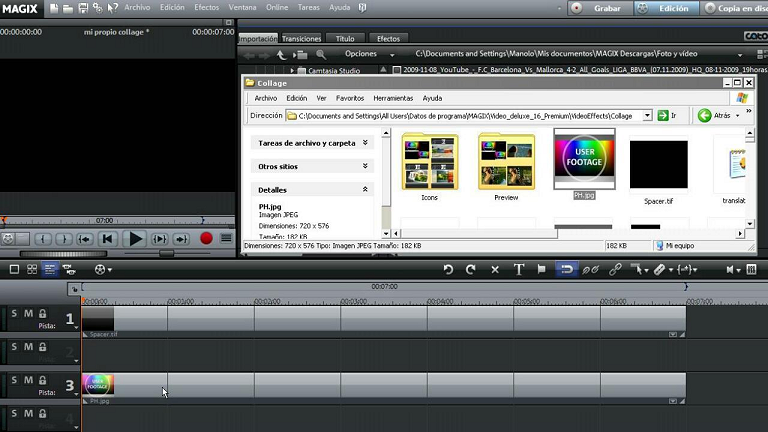Switch to timeline mode view icon
The width and height of the screenshot is (768, 432).
coord(50,269)
